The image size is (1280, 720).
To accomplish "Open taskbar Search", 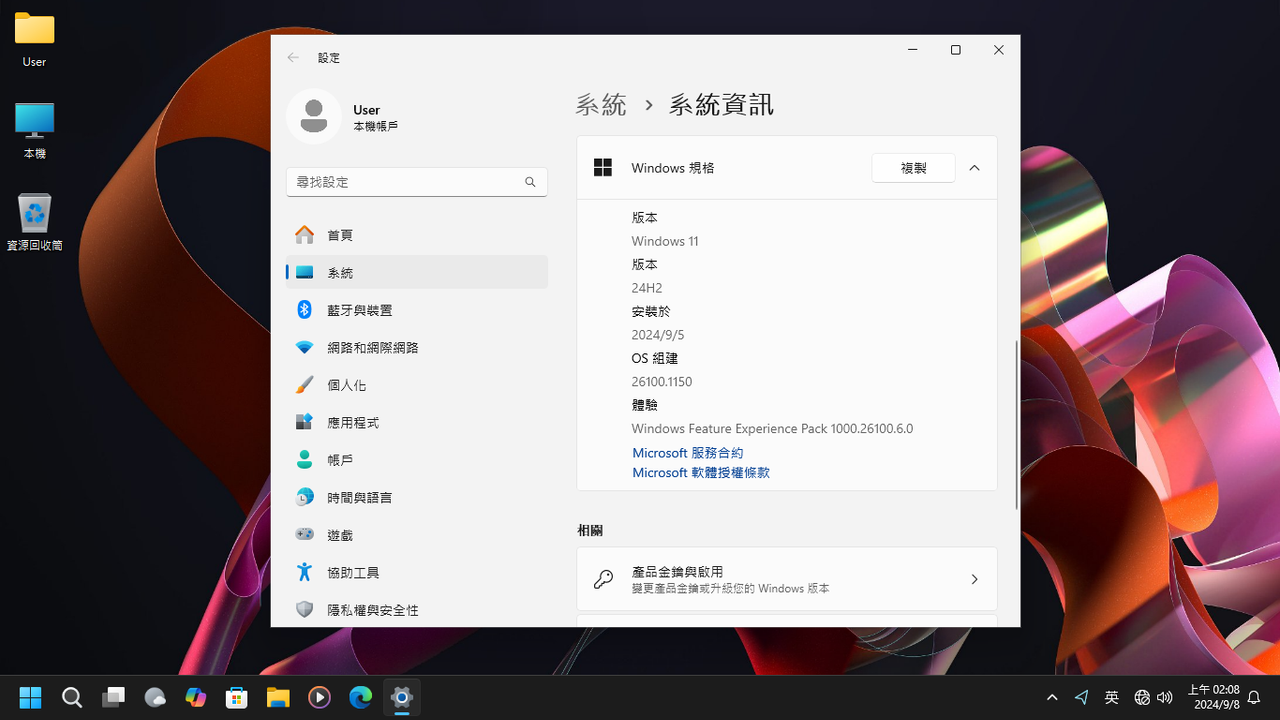I will click(72, 697).
